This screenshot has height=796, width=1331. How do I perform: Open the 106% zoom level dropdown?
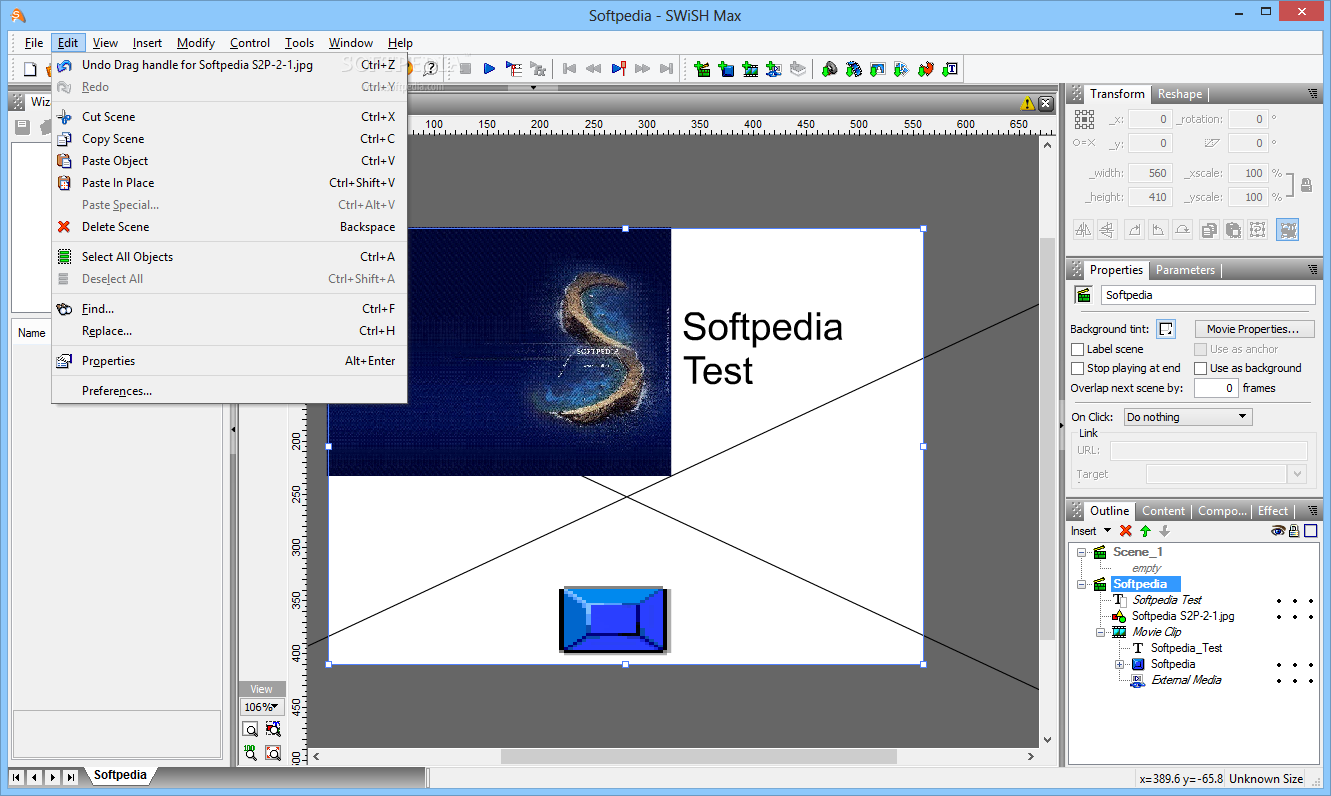pos(261,707)
